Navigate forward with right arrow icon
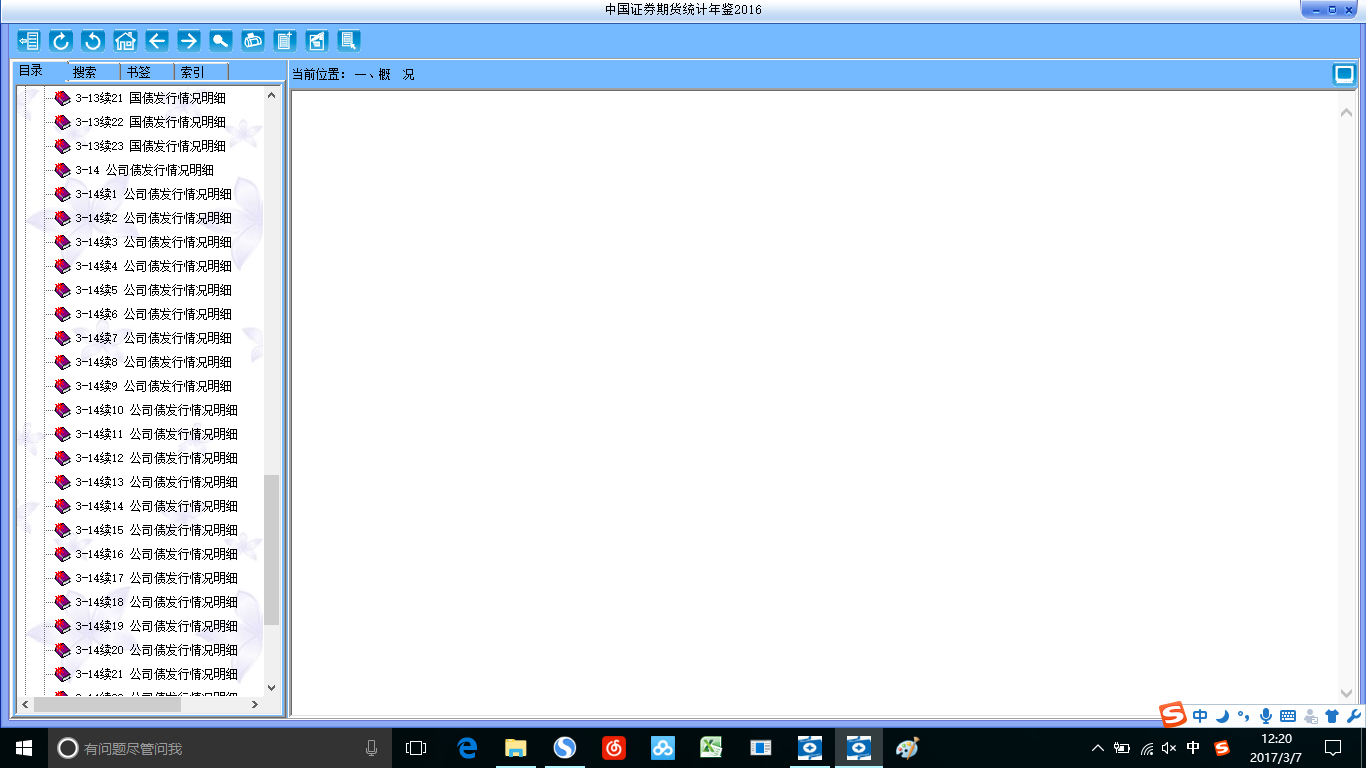This screenshot has height=768, width=1366. pyautogui.click(x=188, y=41)
